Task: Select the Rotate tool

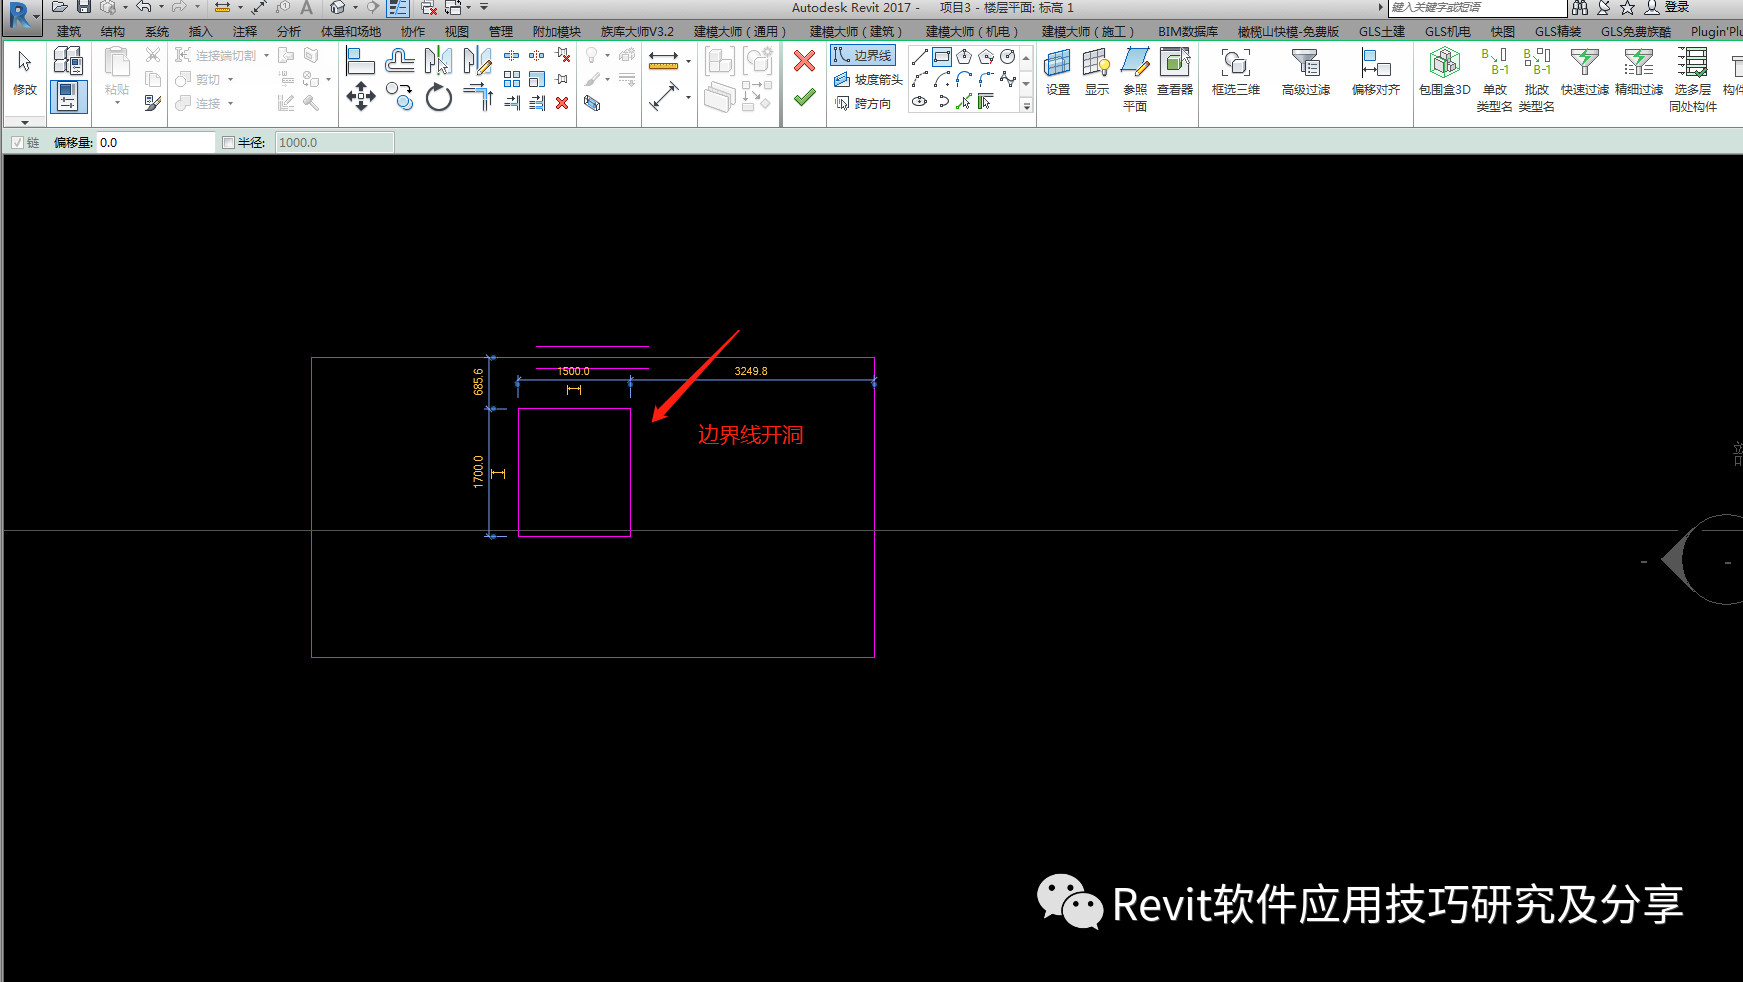Action: (x=438, y=97)
